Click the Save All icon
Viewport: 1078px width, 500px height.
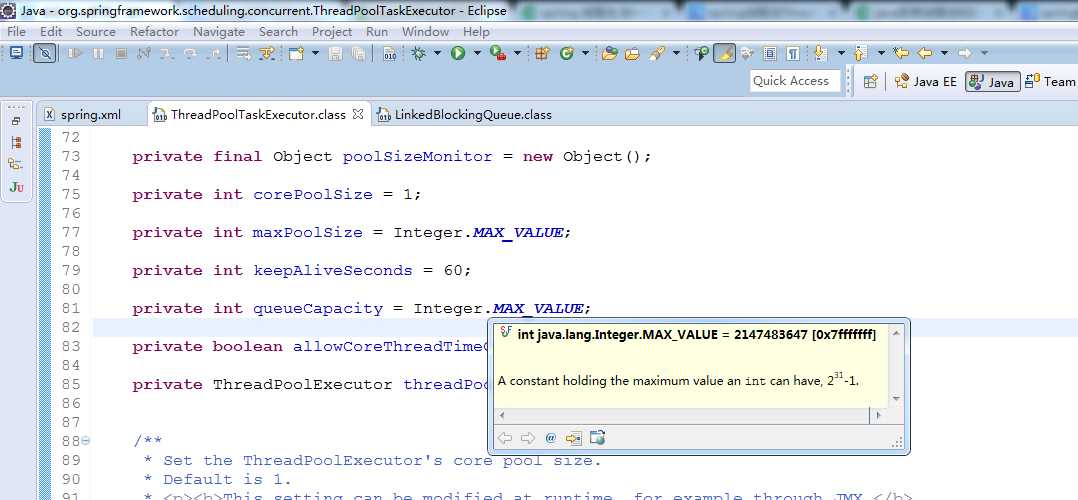358,53
